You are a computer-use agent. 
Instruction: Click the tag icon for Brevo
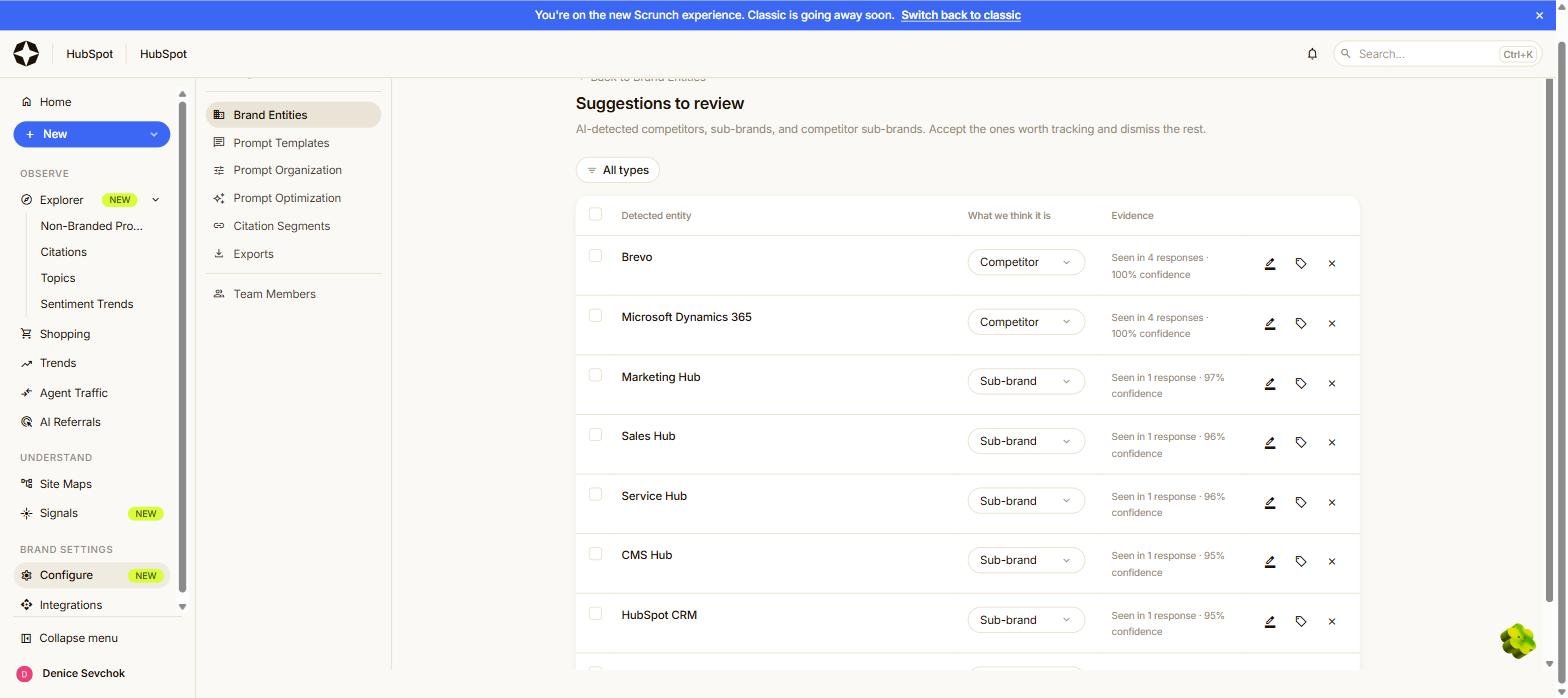tap(1301, 264)
